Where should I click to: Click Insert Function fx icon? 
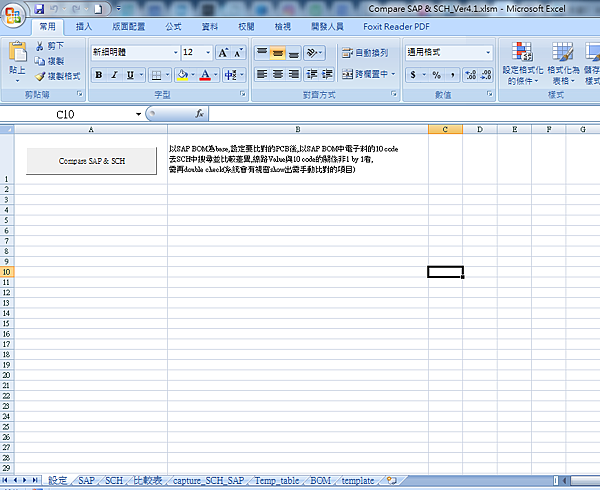click(199, 114)
